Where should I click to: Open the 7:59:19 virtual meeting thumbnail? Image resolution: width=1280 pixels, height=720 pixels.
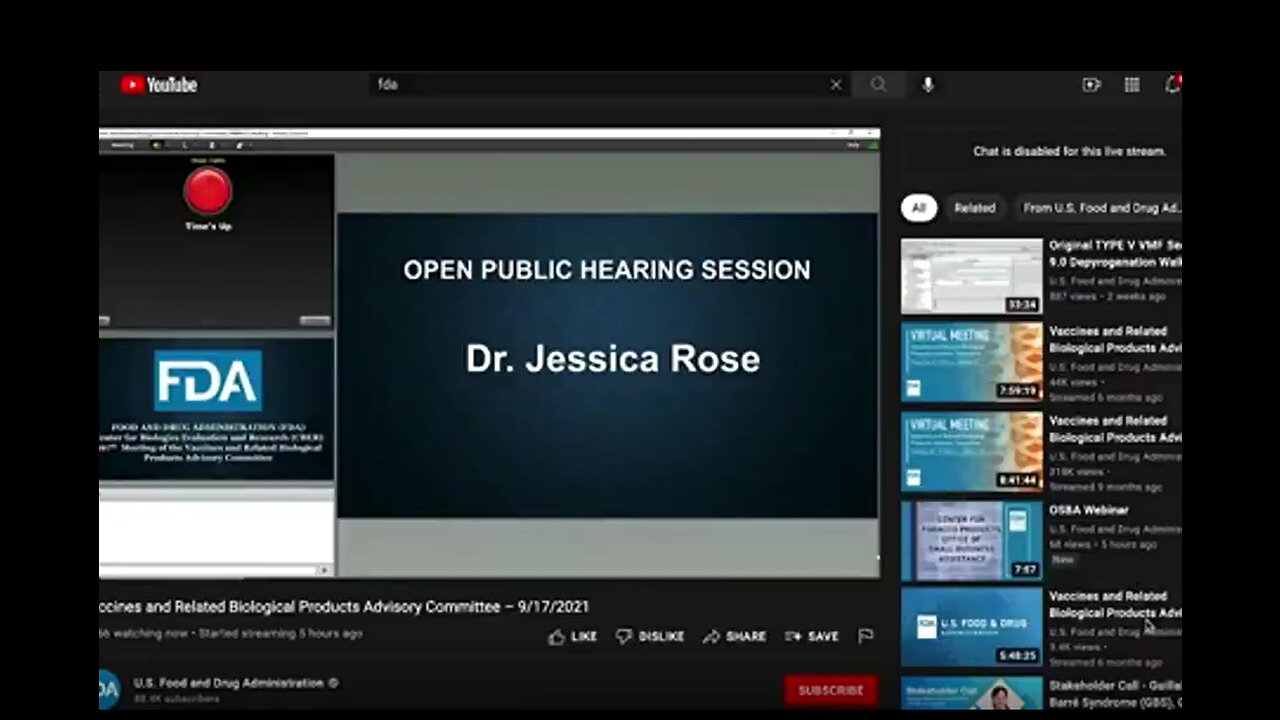coord(971,361)
